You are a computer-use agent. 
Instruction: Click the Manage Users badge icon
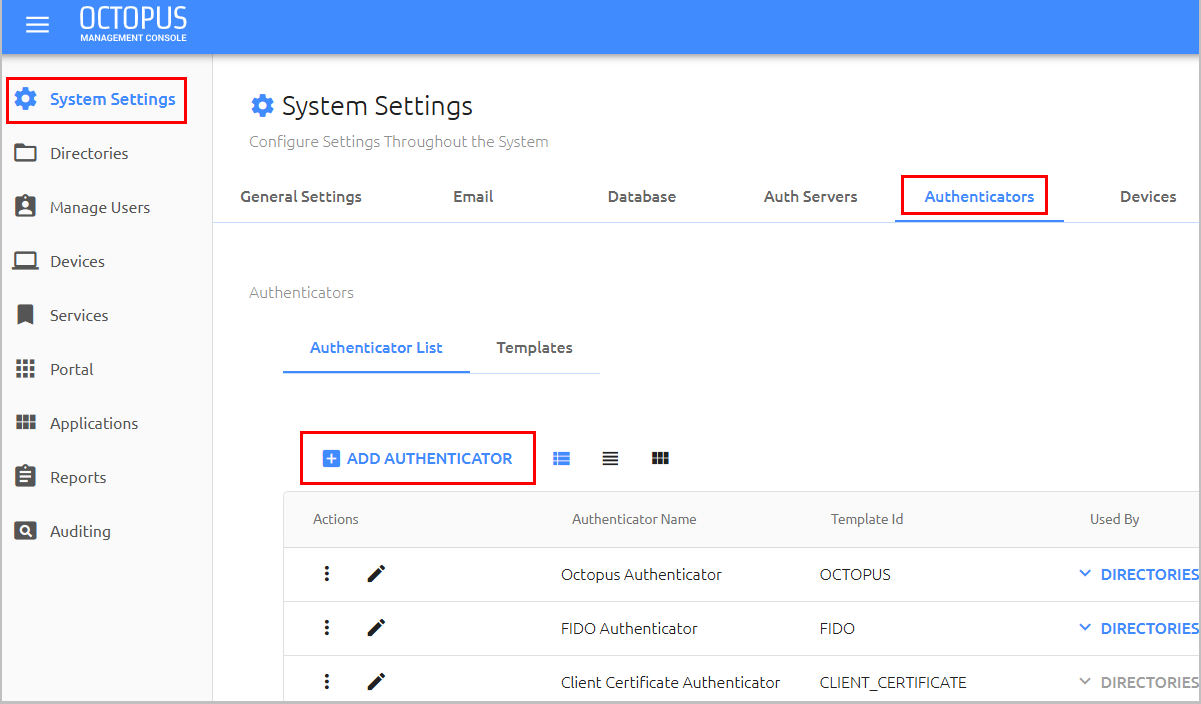[x=26, y=206]
